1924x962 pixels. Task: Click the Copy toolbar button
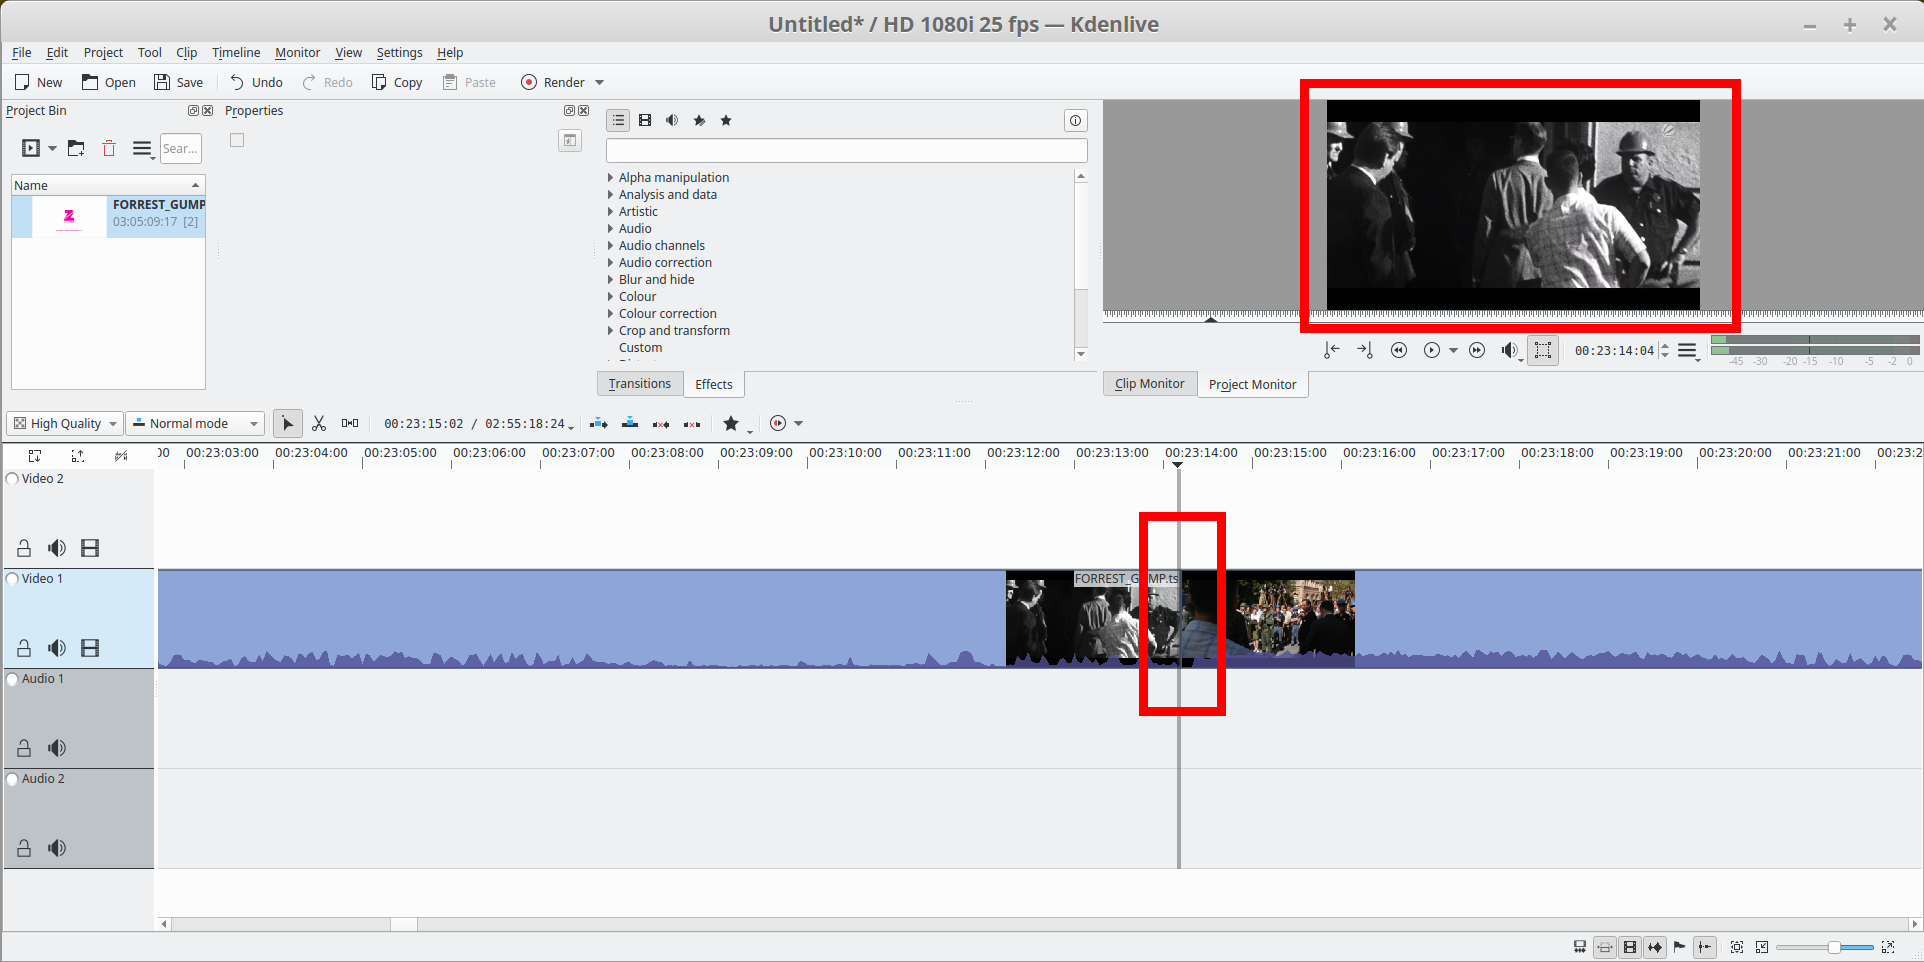397,83
